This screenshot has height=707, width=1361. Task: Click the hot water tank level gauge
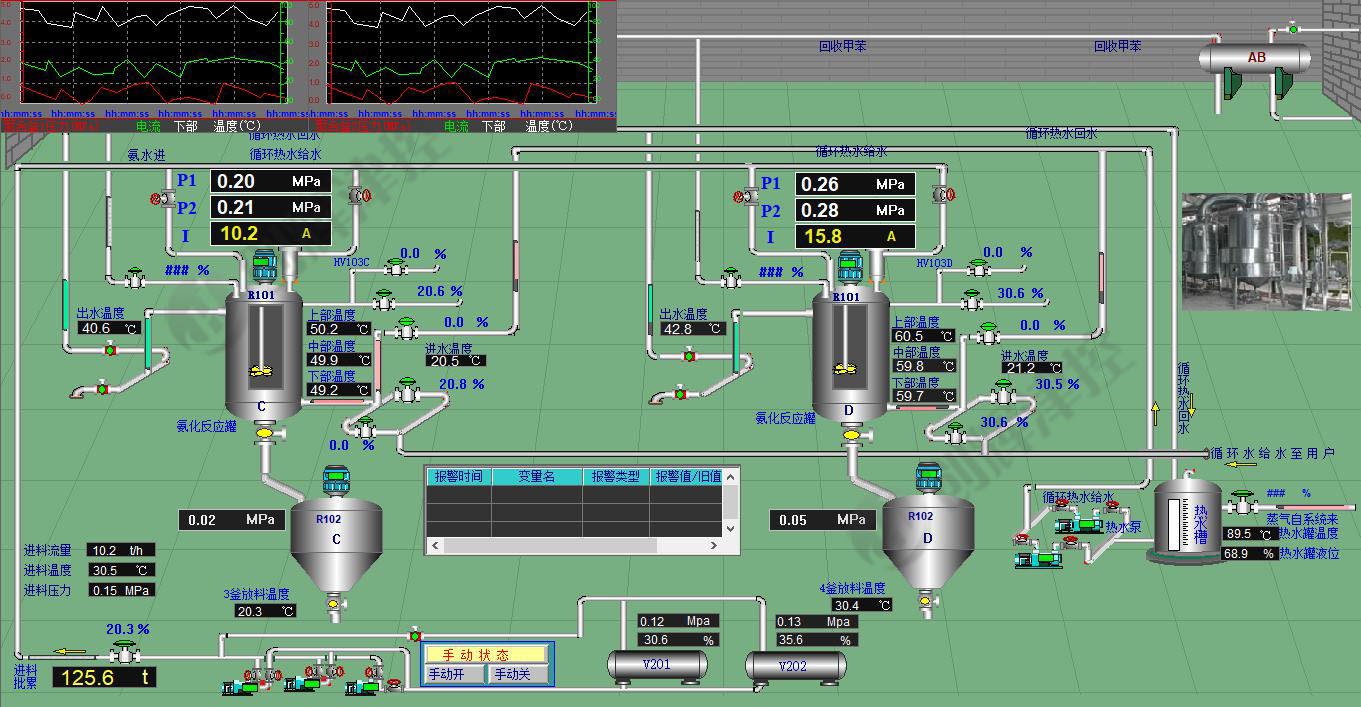[x=1173, y=520]
